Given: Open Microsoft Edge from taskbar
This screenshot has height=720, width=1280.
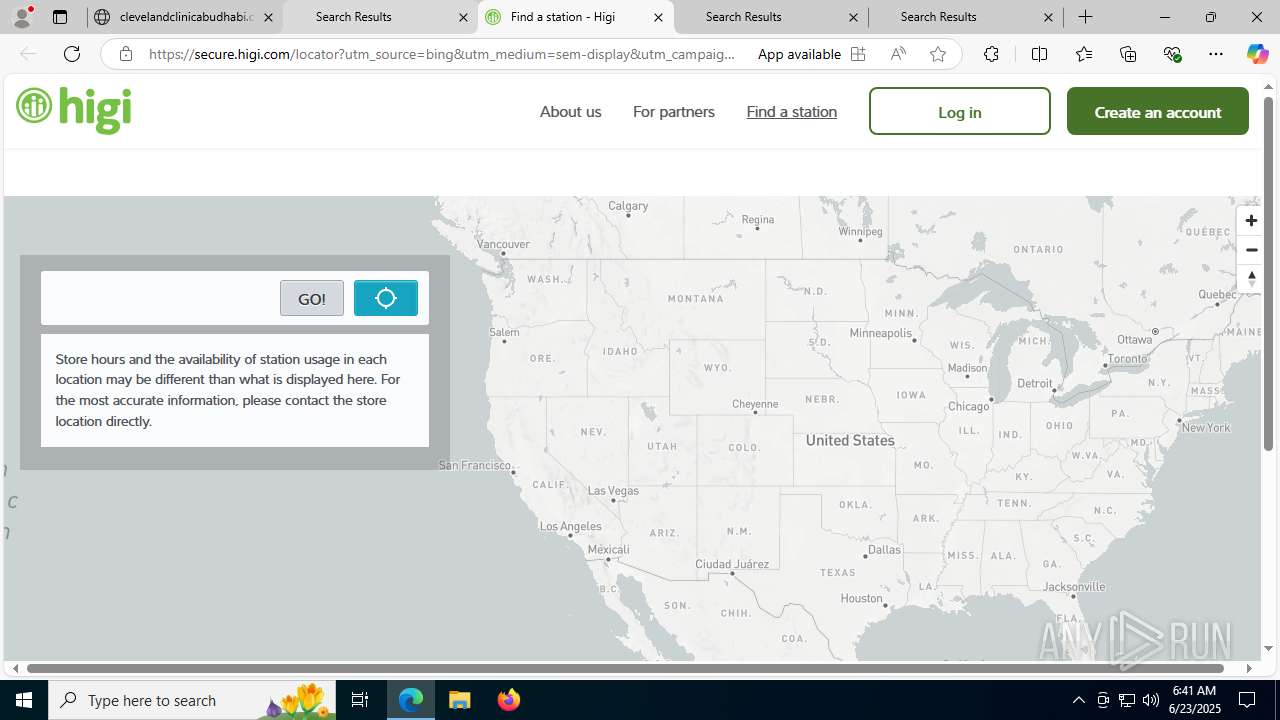Looking at the screenshot, I should [x=411, y=700].
